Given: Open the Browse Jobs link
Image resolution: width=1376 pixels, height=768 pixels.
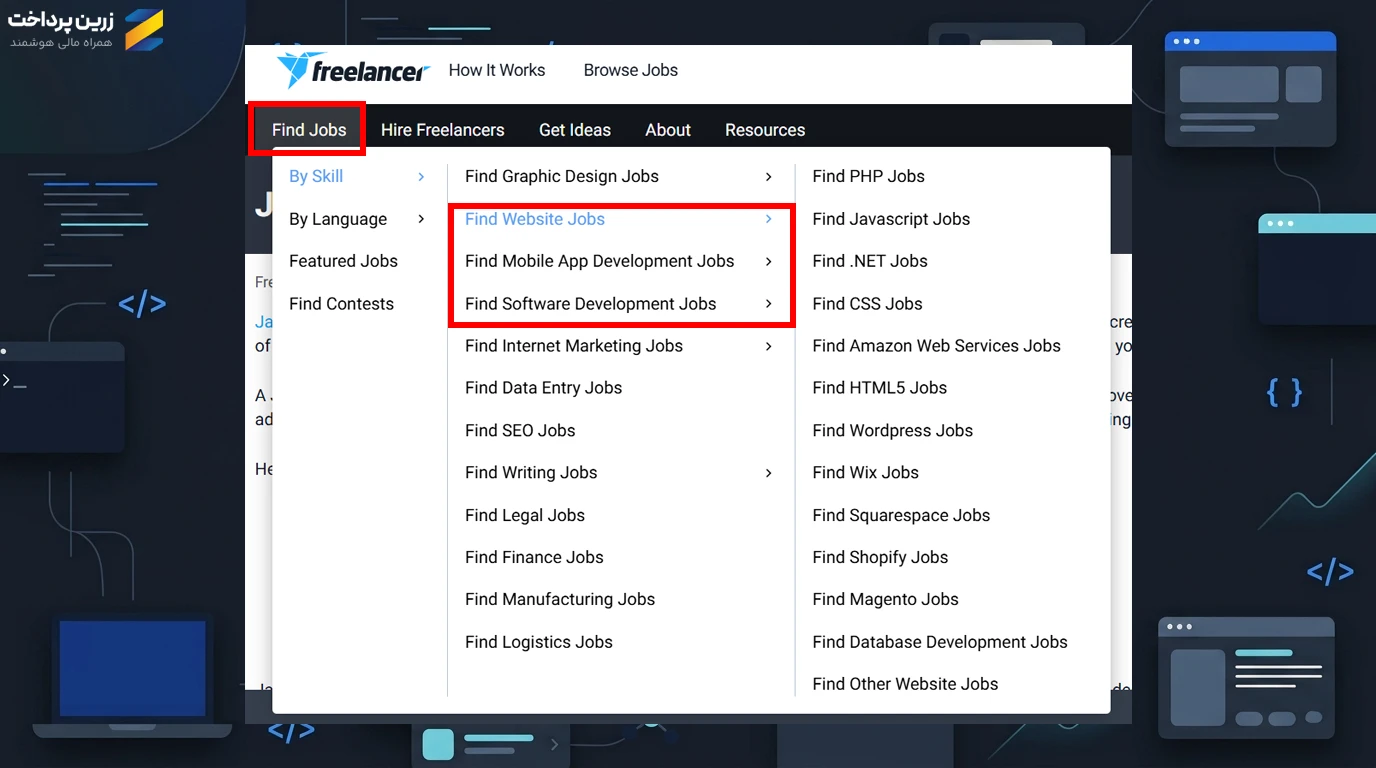Looking at the screenshot, I should (631, 70).
